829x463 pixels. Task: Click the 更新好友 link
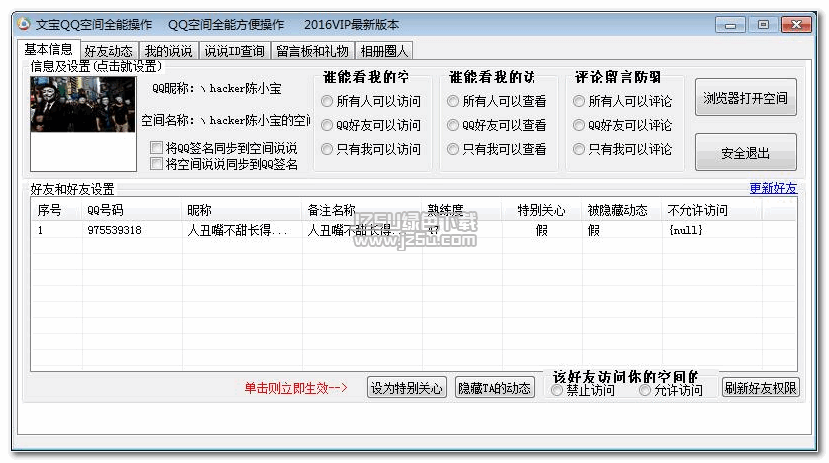[773, 188]
